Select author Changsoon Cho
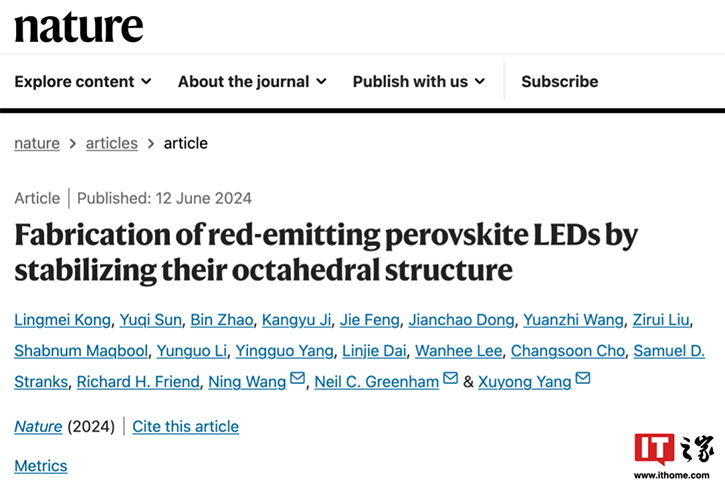The width and height of the screenshot is (725, 483). point(568,351)
